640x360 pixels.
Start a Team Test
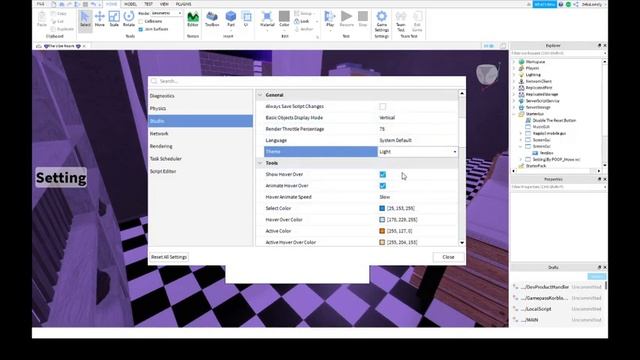pyautogui.click(x=401, y=21)
